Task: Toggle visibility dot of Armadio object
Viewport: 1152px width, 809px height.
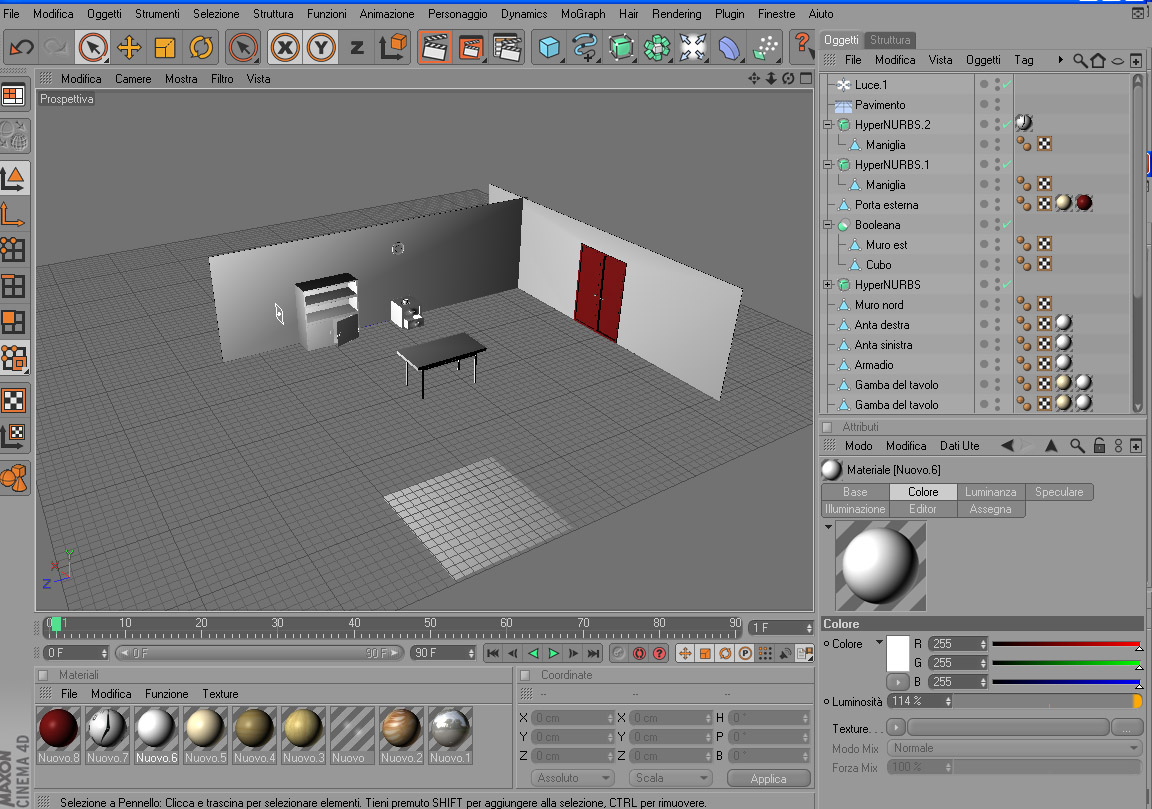Action: coord(984,364)
